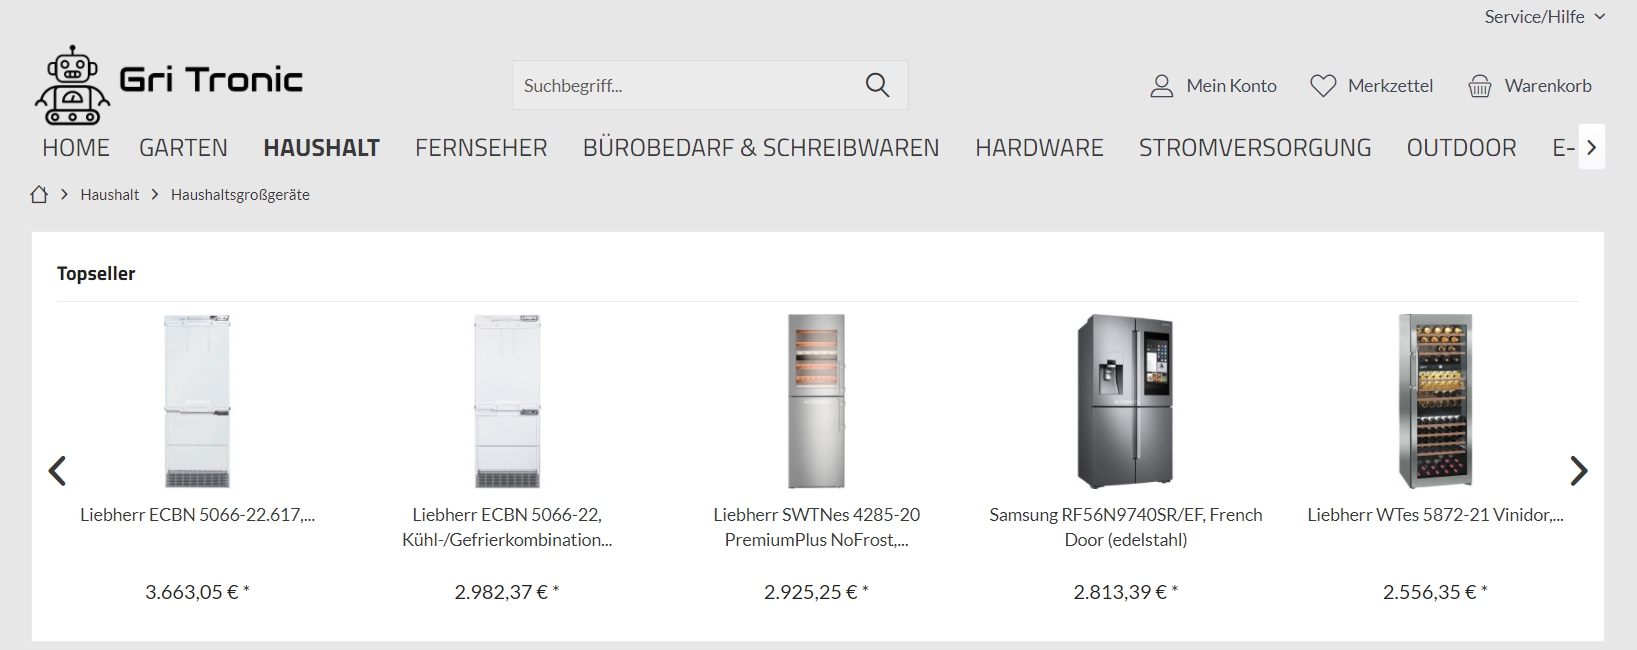Open the HOME menu item

click(x=76, y=148)
